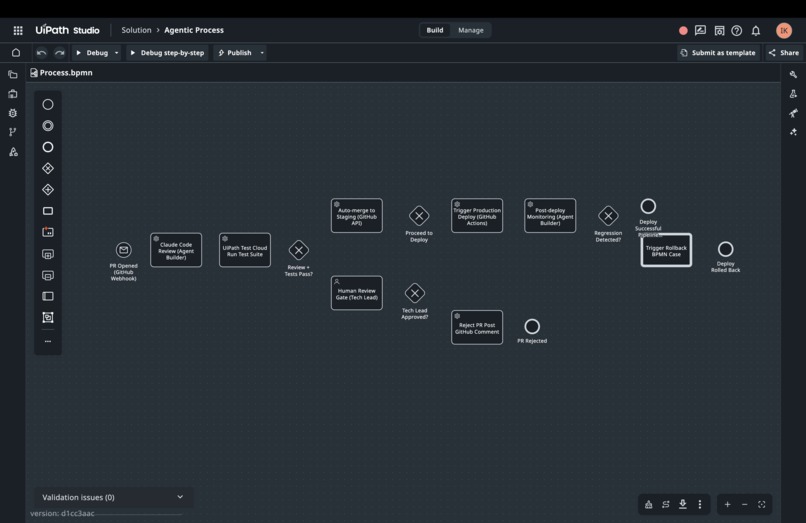Open the vertical more options menu at bottom

point(700,504)
